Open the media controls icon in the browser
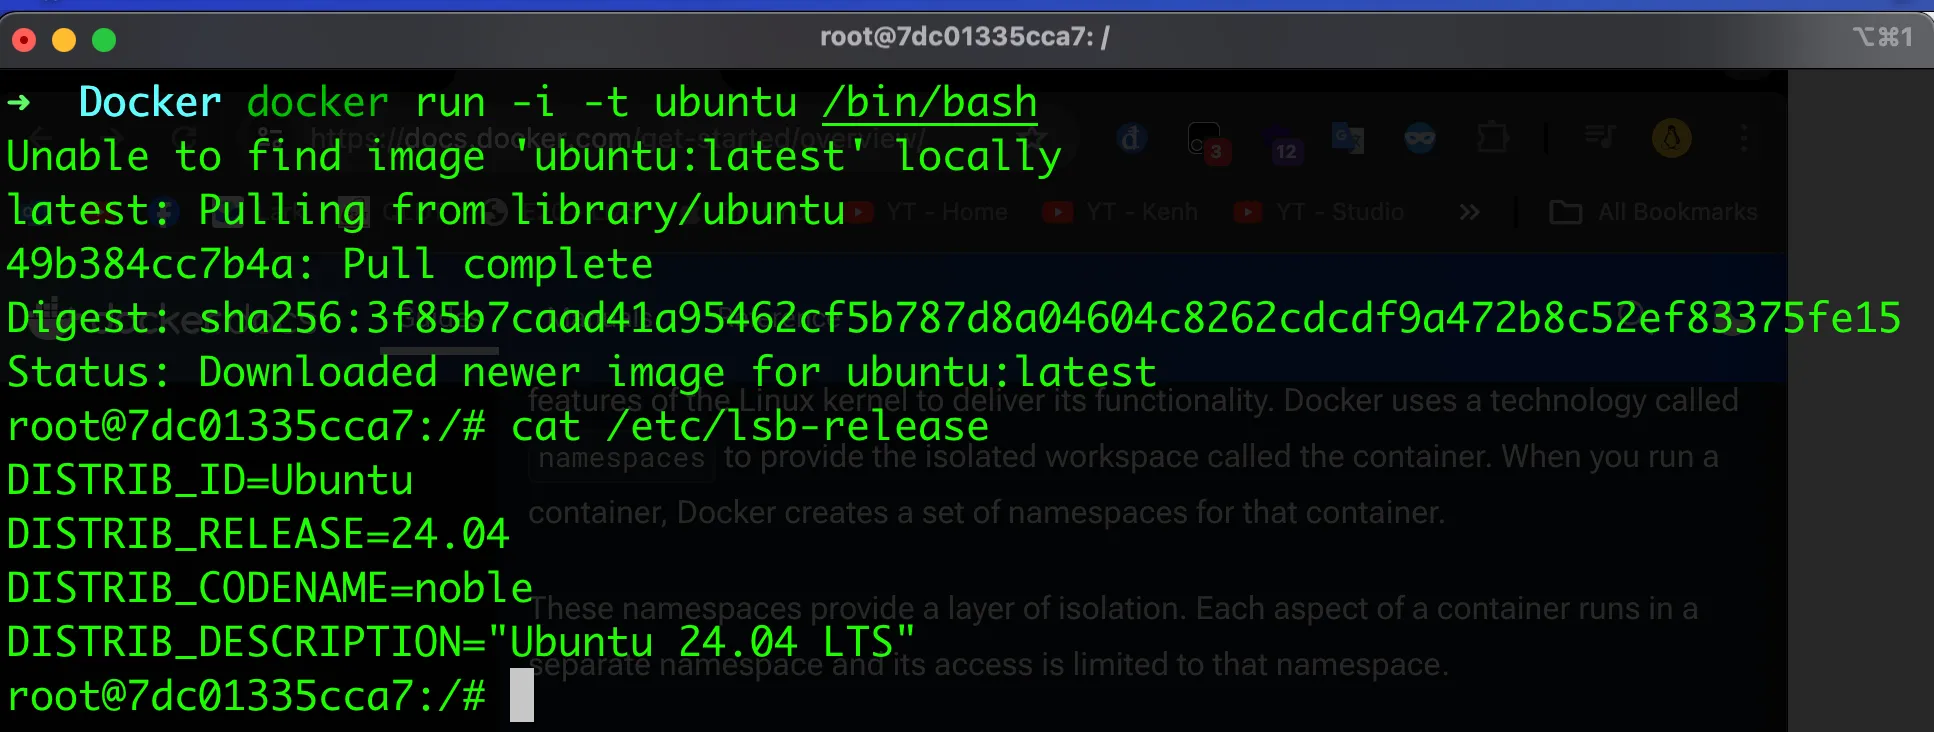 click(x=1600, y=138)
